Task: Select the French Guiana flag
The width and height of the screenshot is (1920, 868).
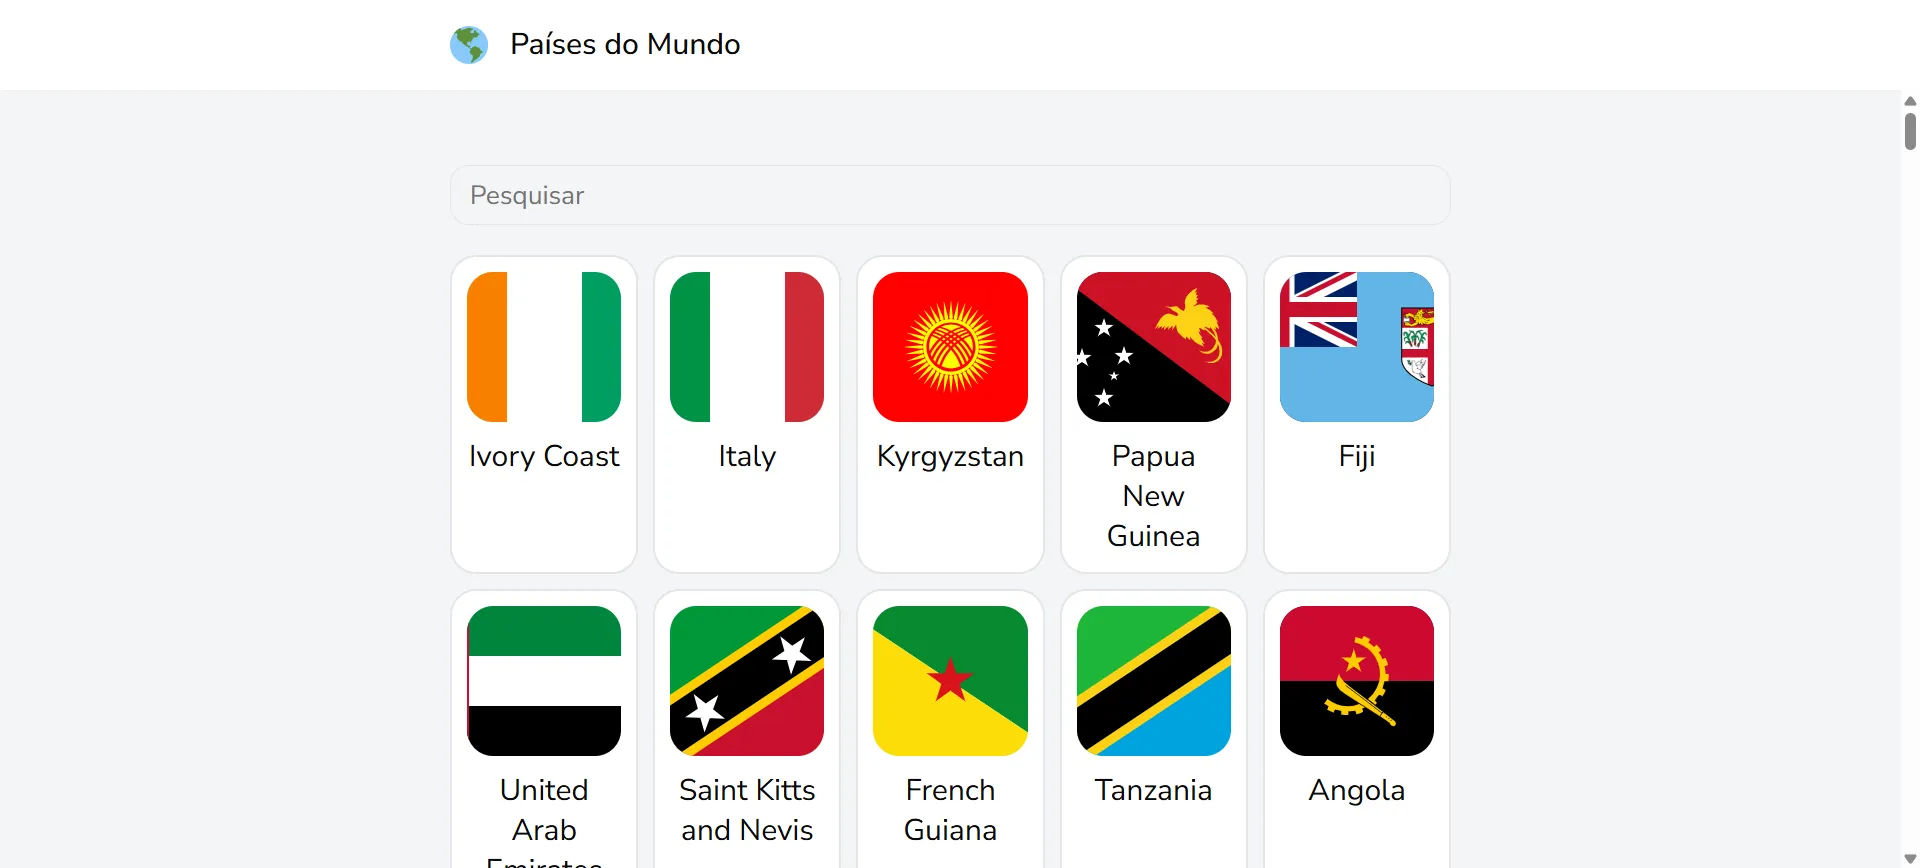Action: [950, 681]
